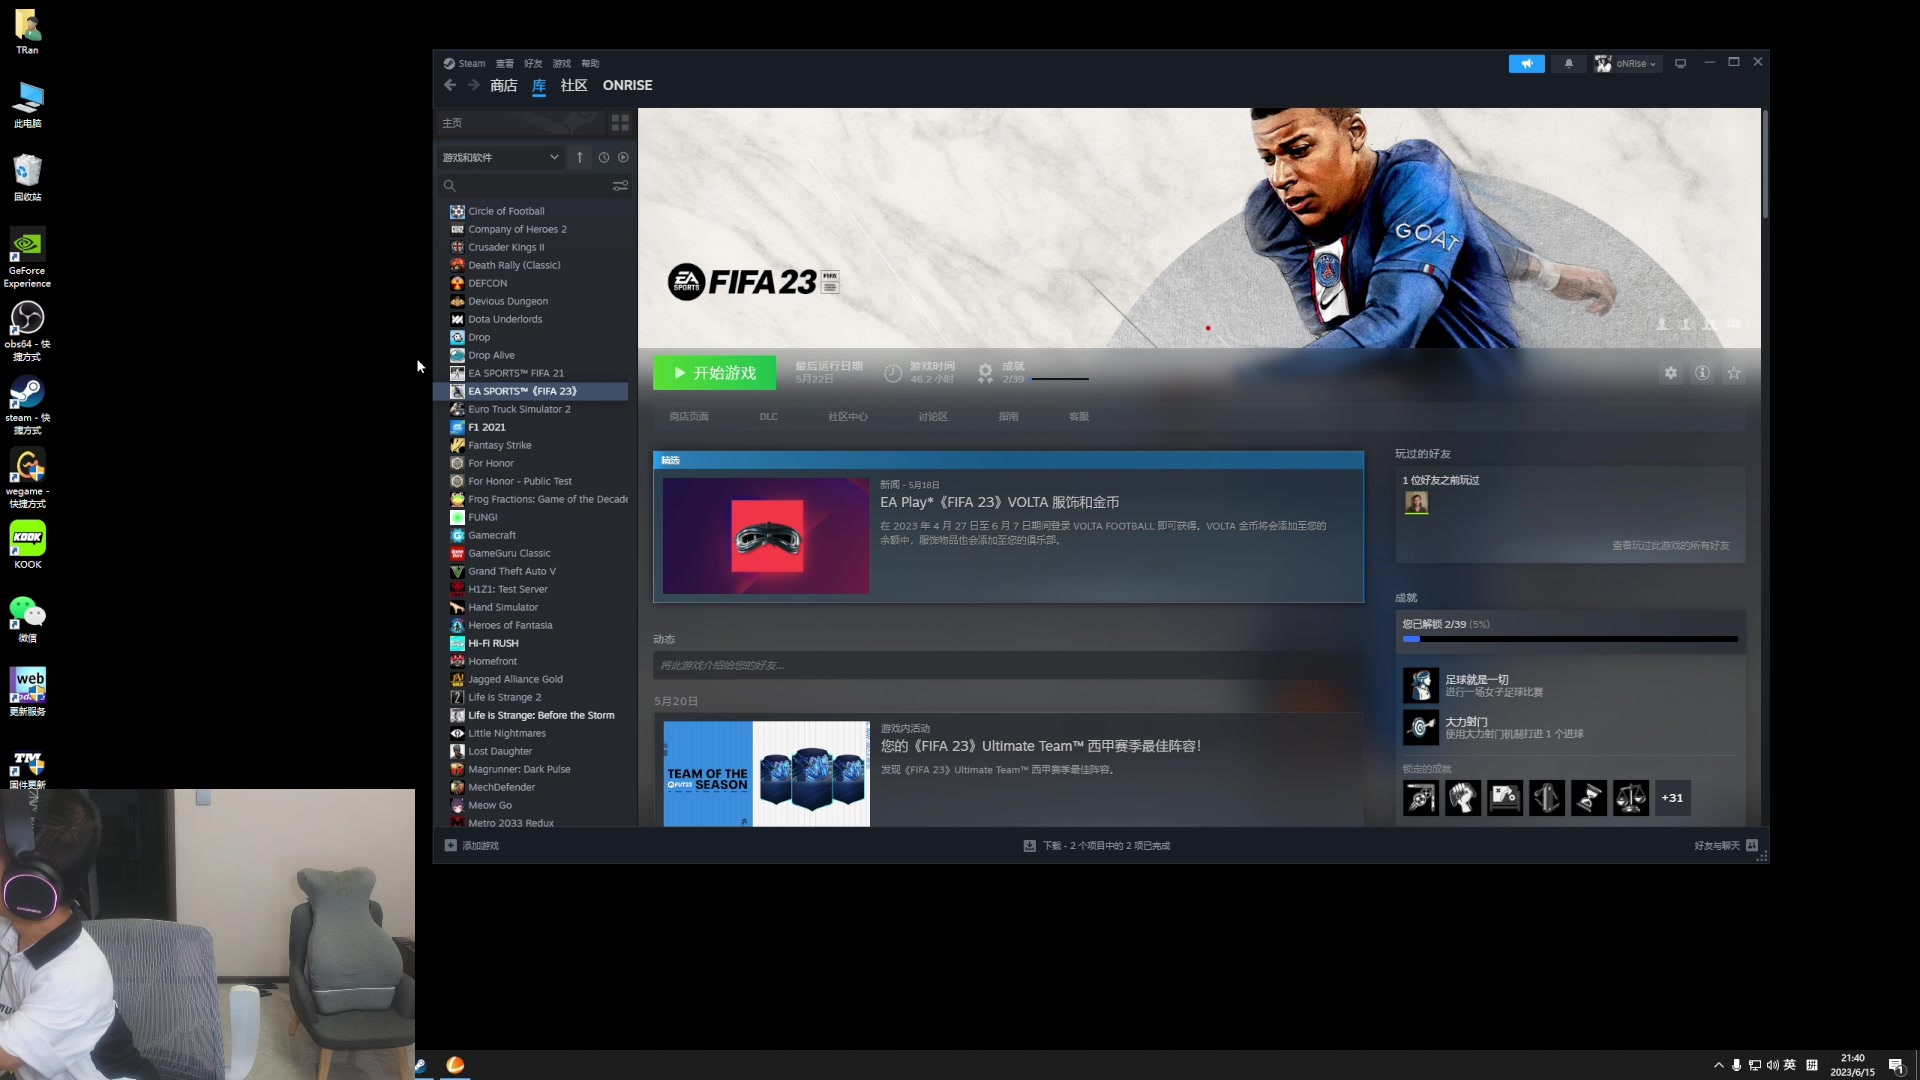
Task: Open the ONRISE profile tab
Action: (627, 85)
